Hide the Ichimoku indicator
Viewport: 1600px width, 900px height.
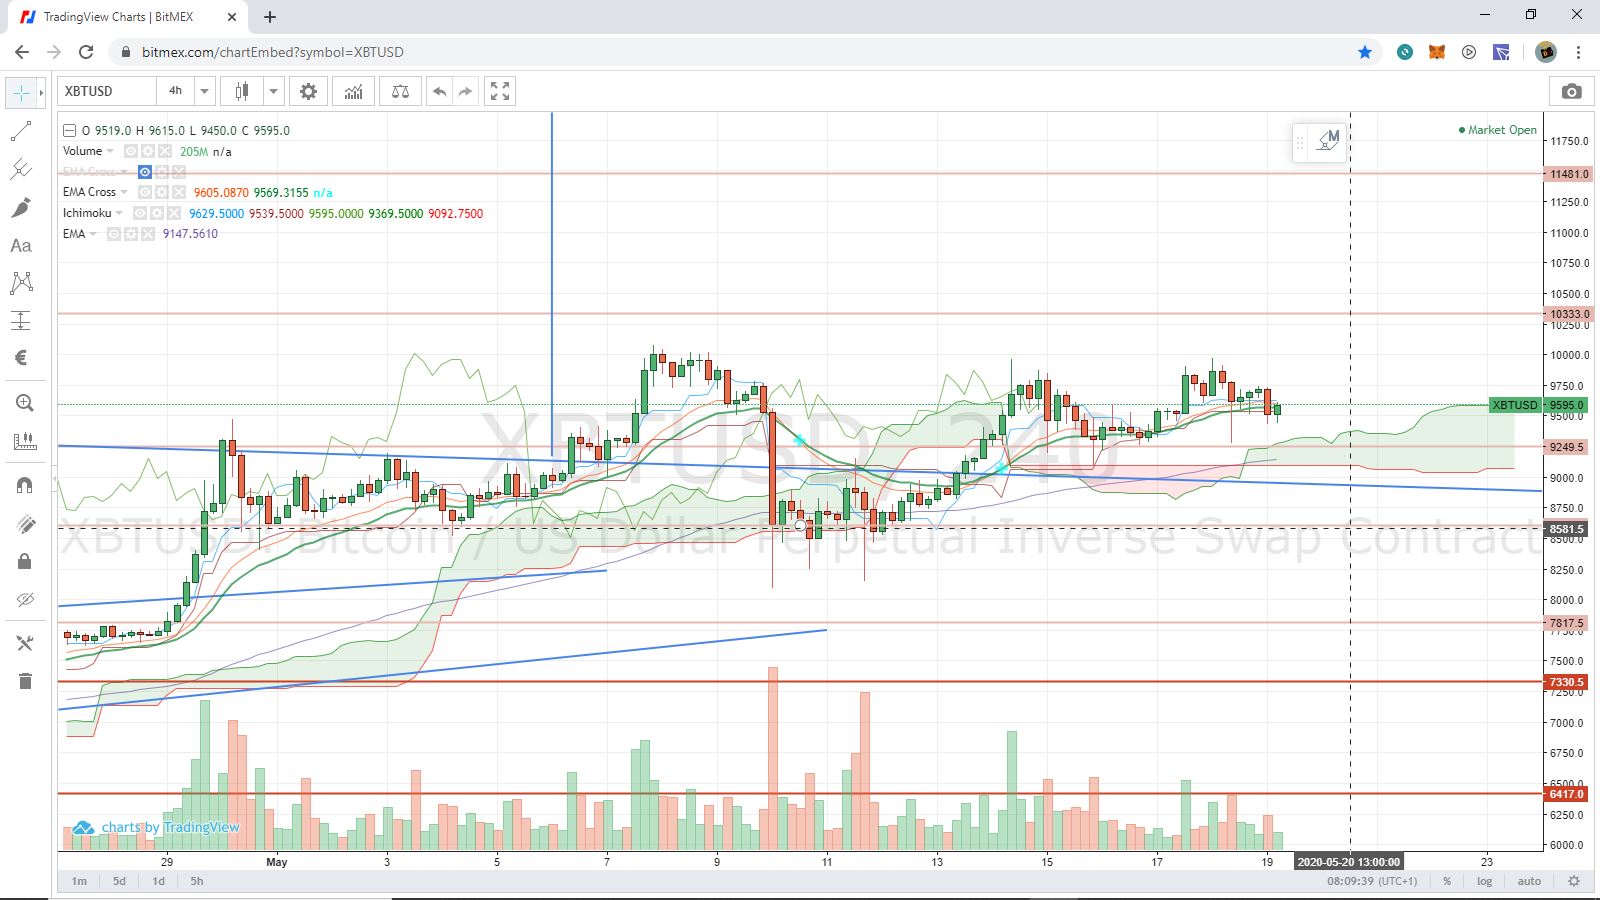[140, 213]
